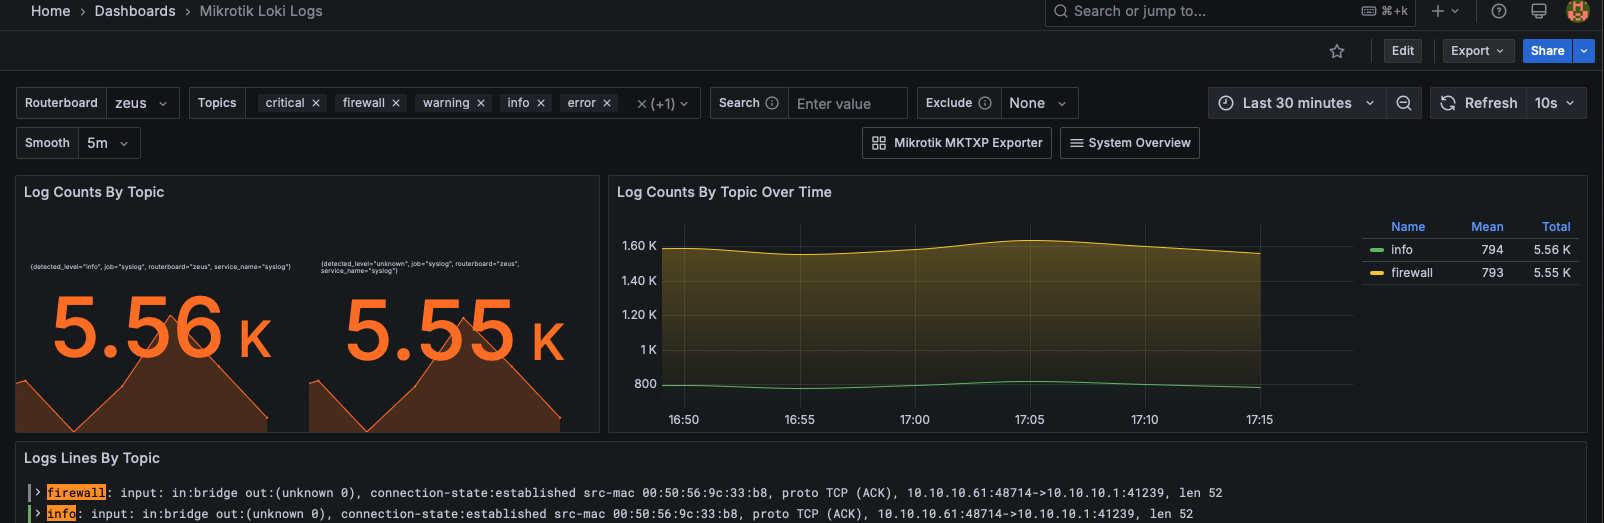Go to Dashboards breadcrumb
This screenshot has height=523, width=1604.
135,11
